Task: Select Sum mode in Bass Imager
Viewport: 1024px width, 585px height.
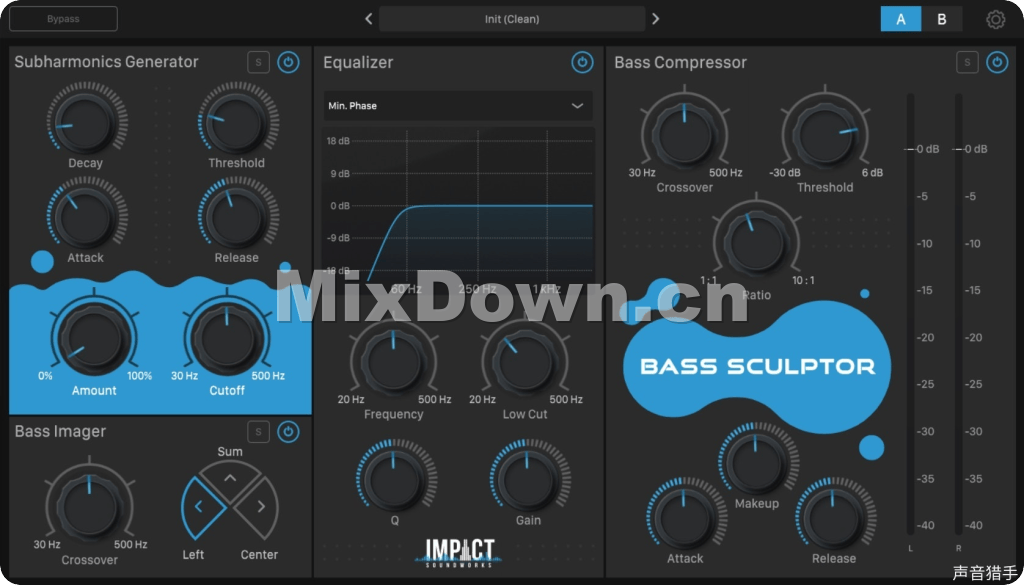Action: coord(230,479)
